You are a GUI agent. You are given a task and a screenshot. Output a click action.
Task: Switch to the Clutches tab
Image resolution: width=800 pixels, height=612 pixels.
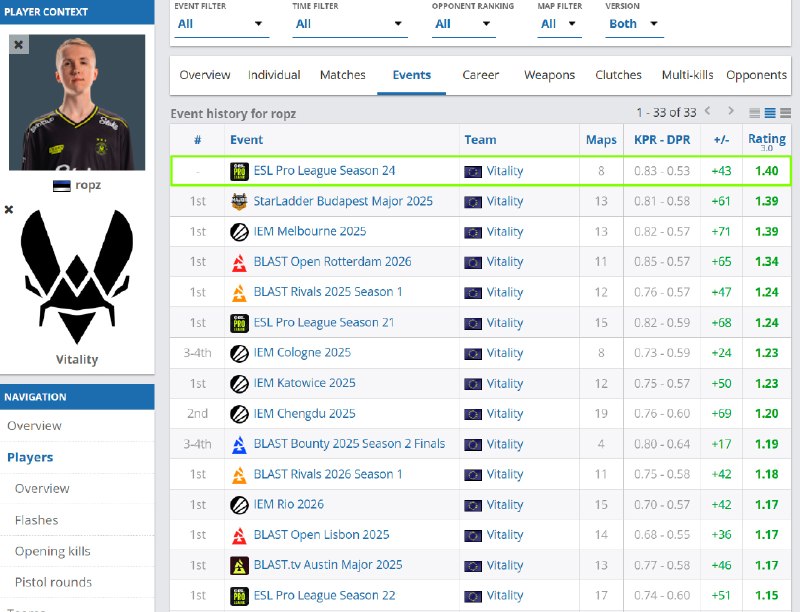[618, 75]
